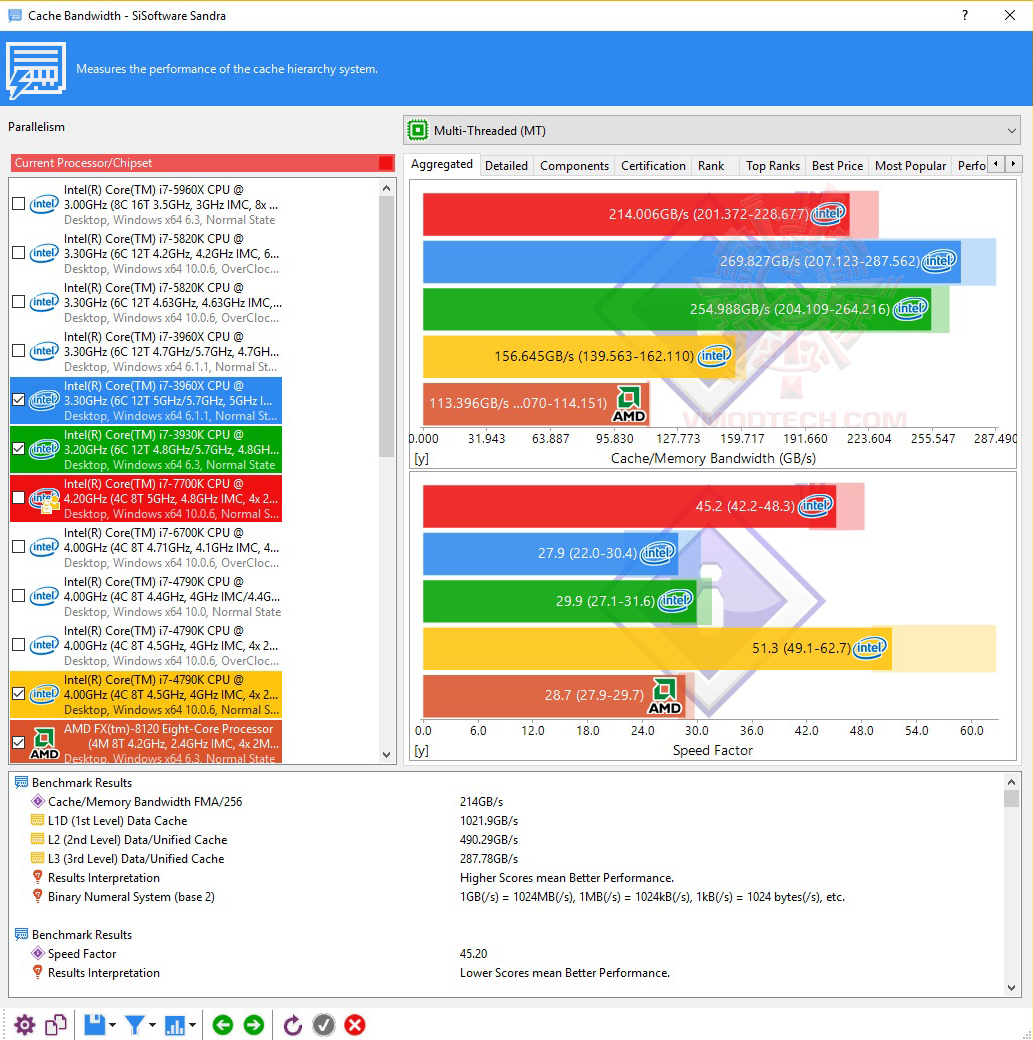Viewport: 1033px width, 1040px height.
Task: Click Intel logo on 214.006GB/s red bar
Action: tap(828, 214)
